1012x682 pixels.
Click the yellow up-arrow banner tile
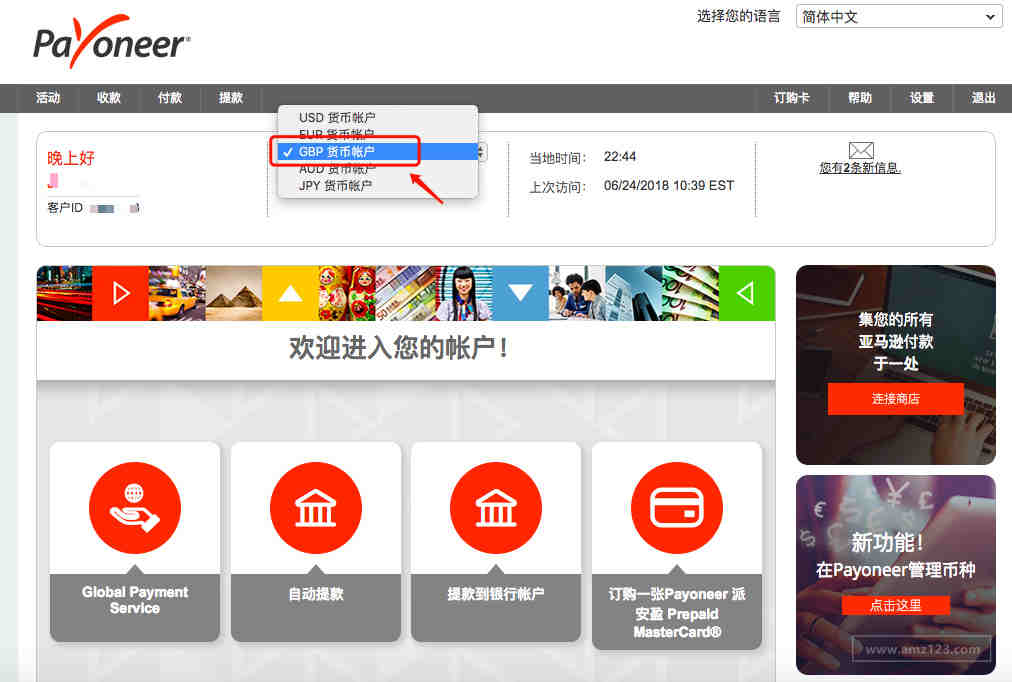pyautogui.click(x=290, y=293)
